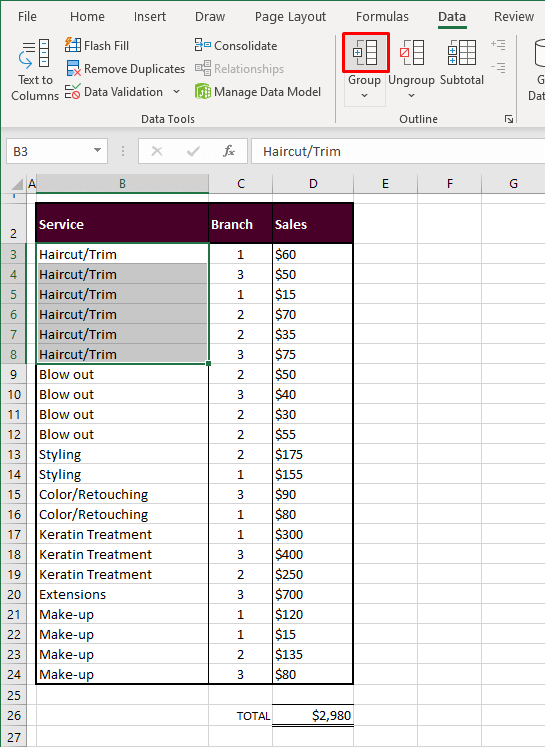Select column E header
Viewport: 545px width, 747px height.
[x=385, y=184]
